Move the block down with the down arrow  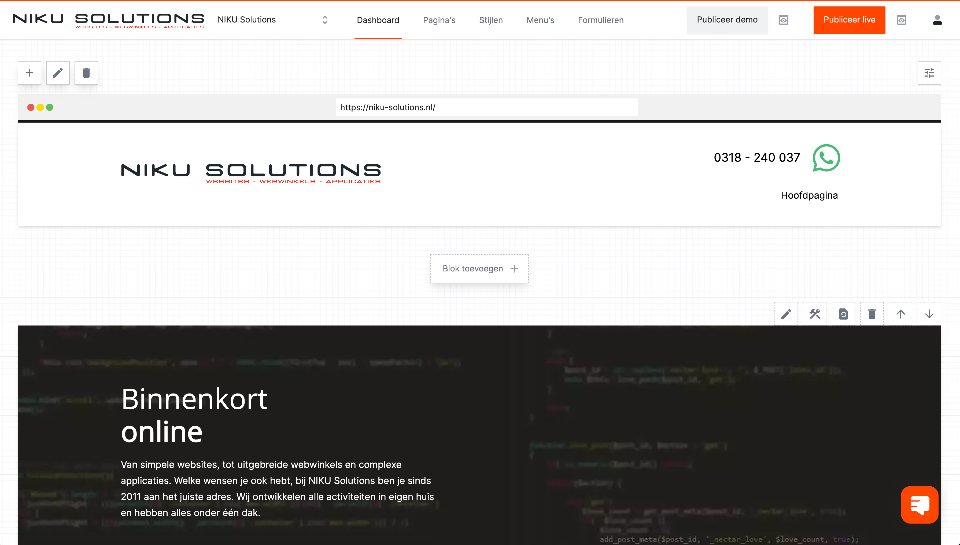coord(929,314)
